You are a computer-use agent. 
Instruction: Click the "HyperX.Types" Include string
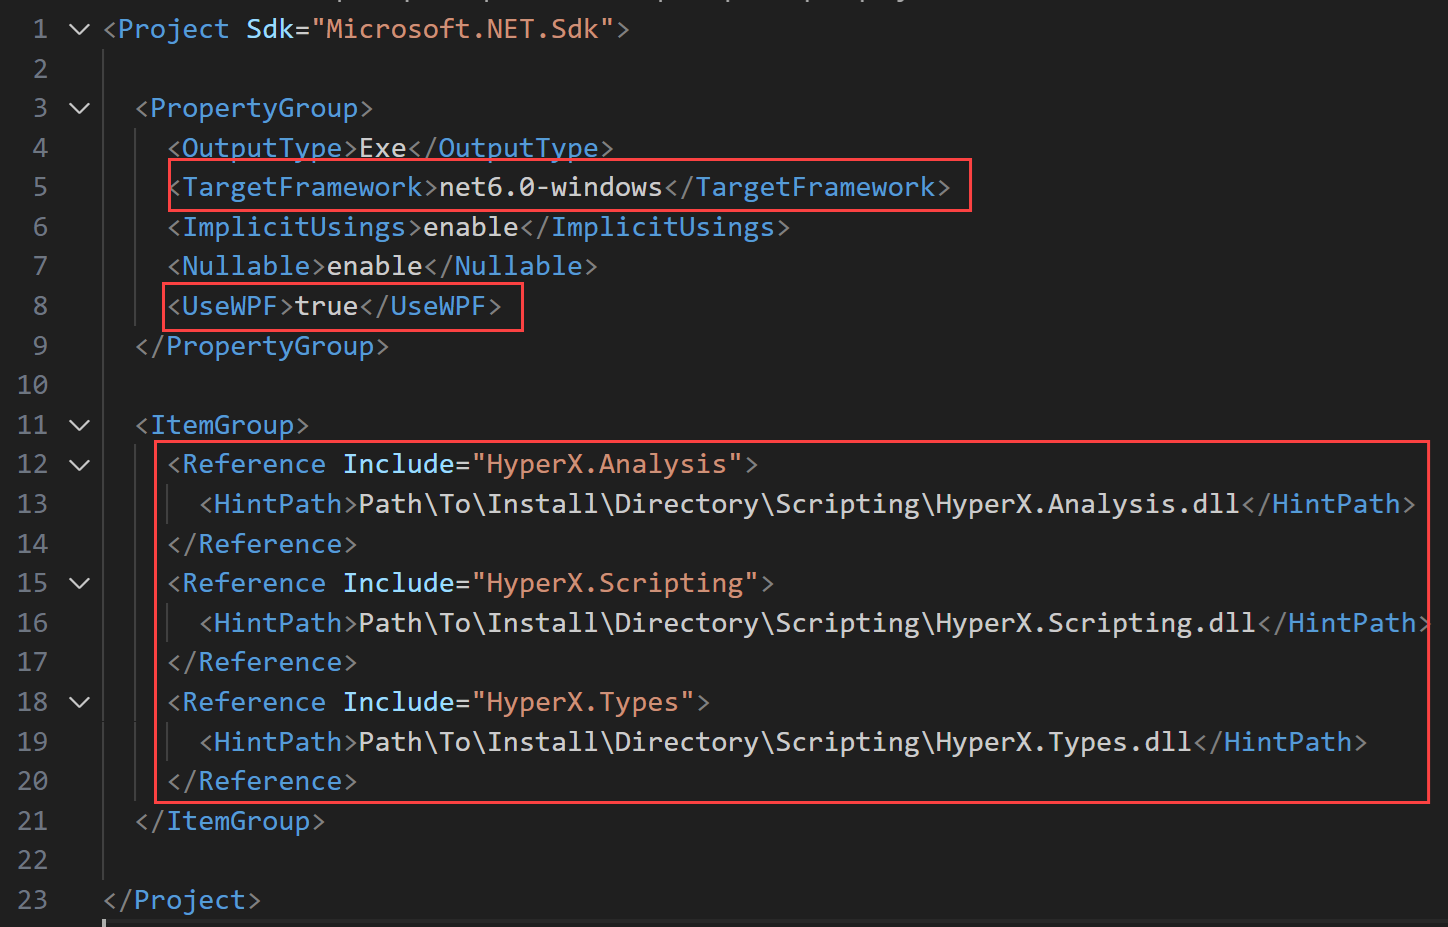click(x=583, y=702)
